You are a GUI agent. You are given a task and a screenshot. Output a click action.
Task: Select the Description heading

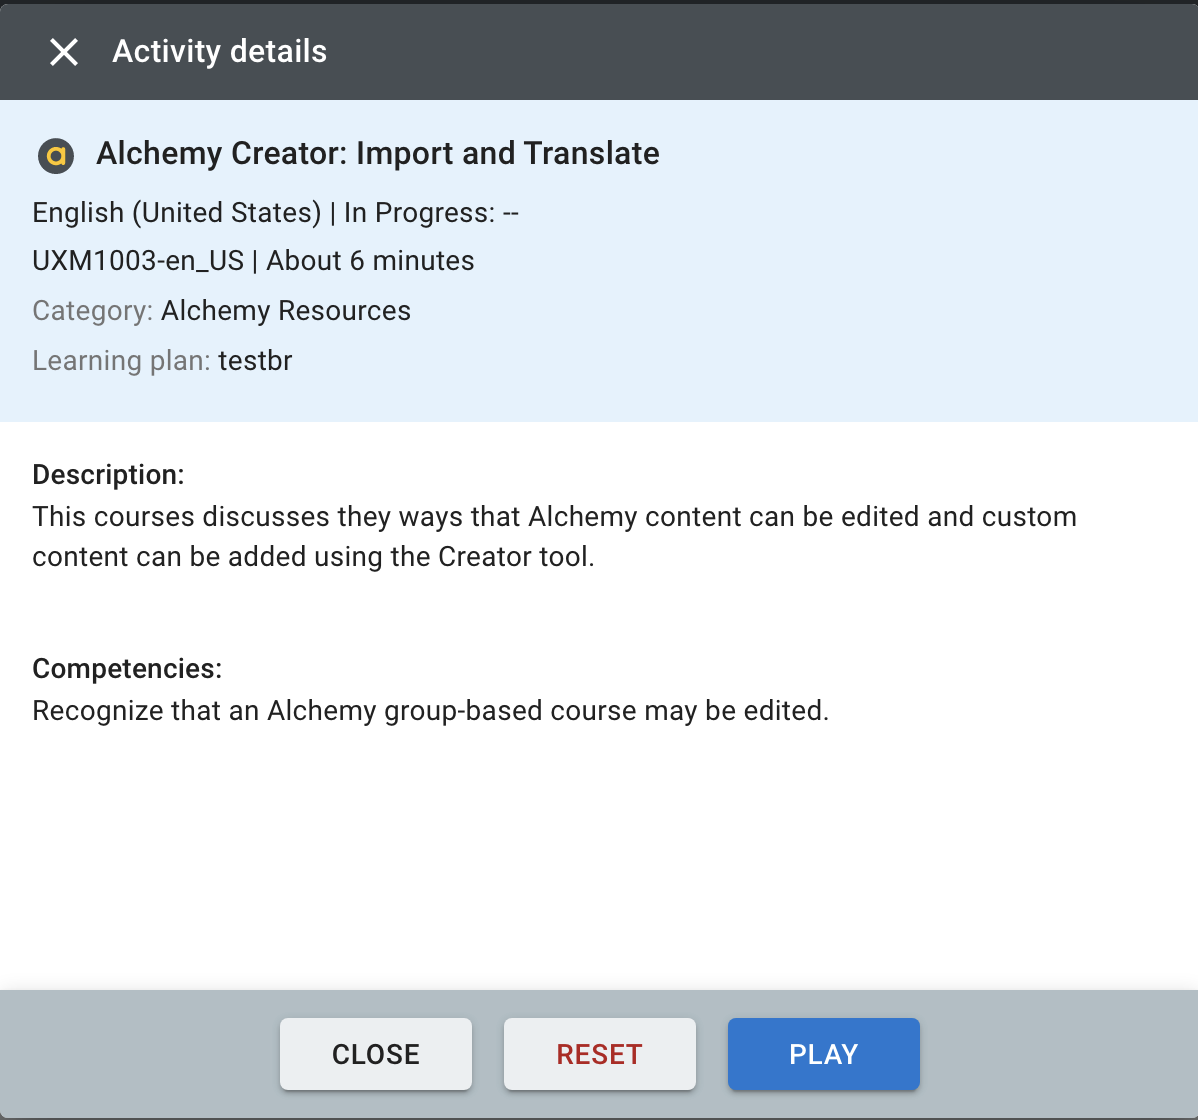coord(108,474)
